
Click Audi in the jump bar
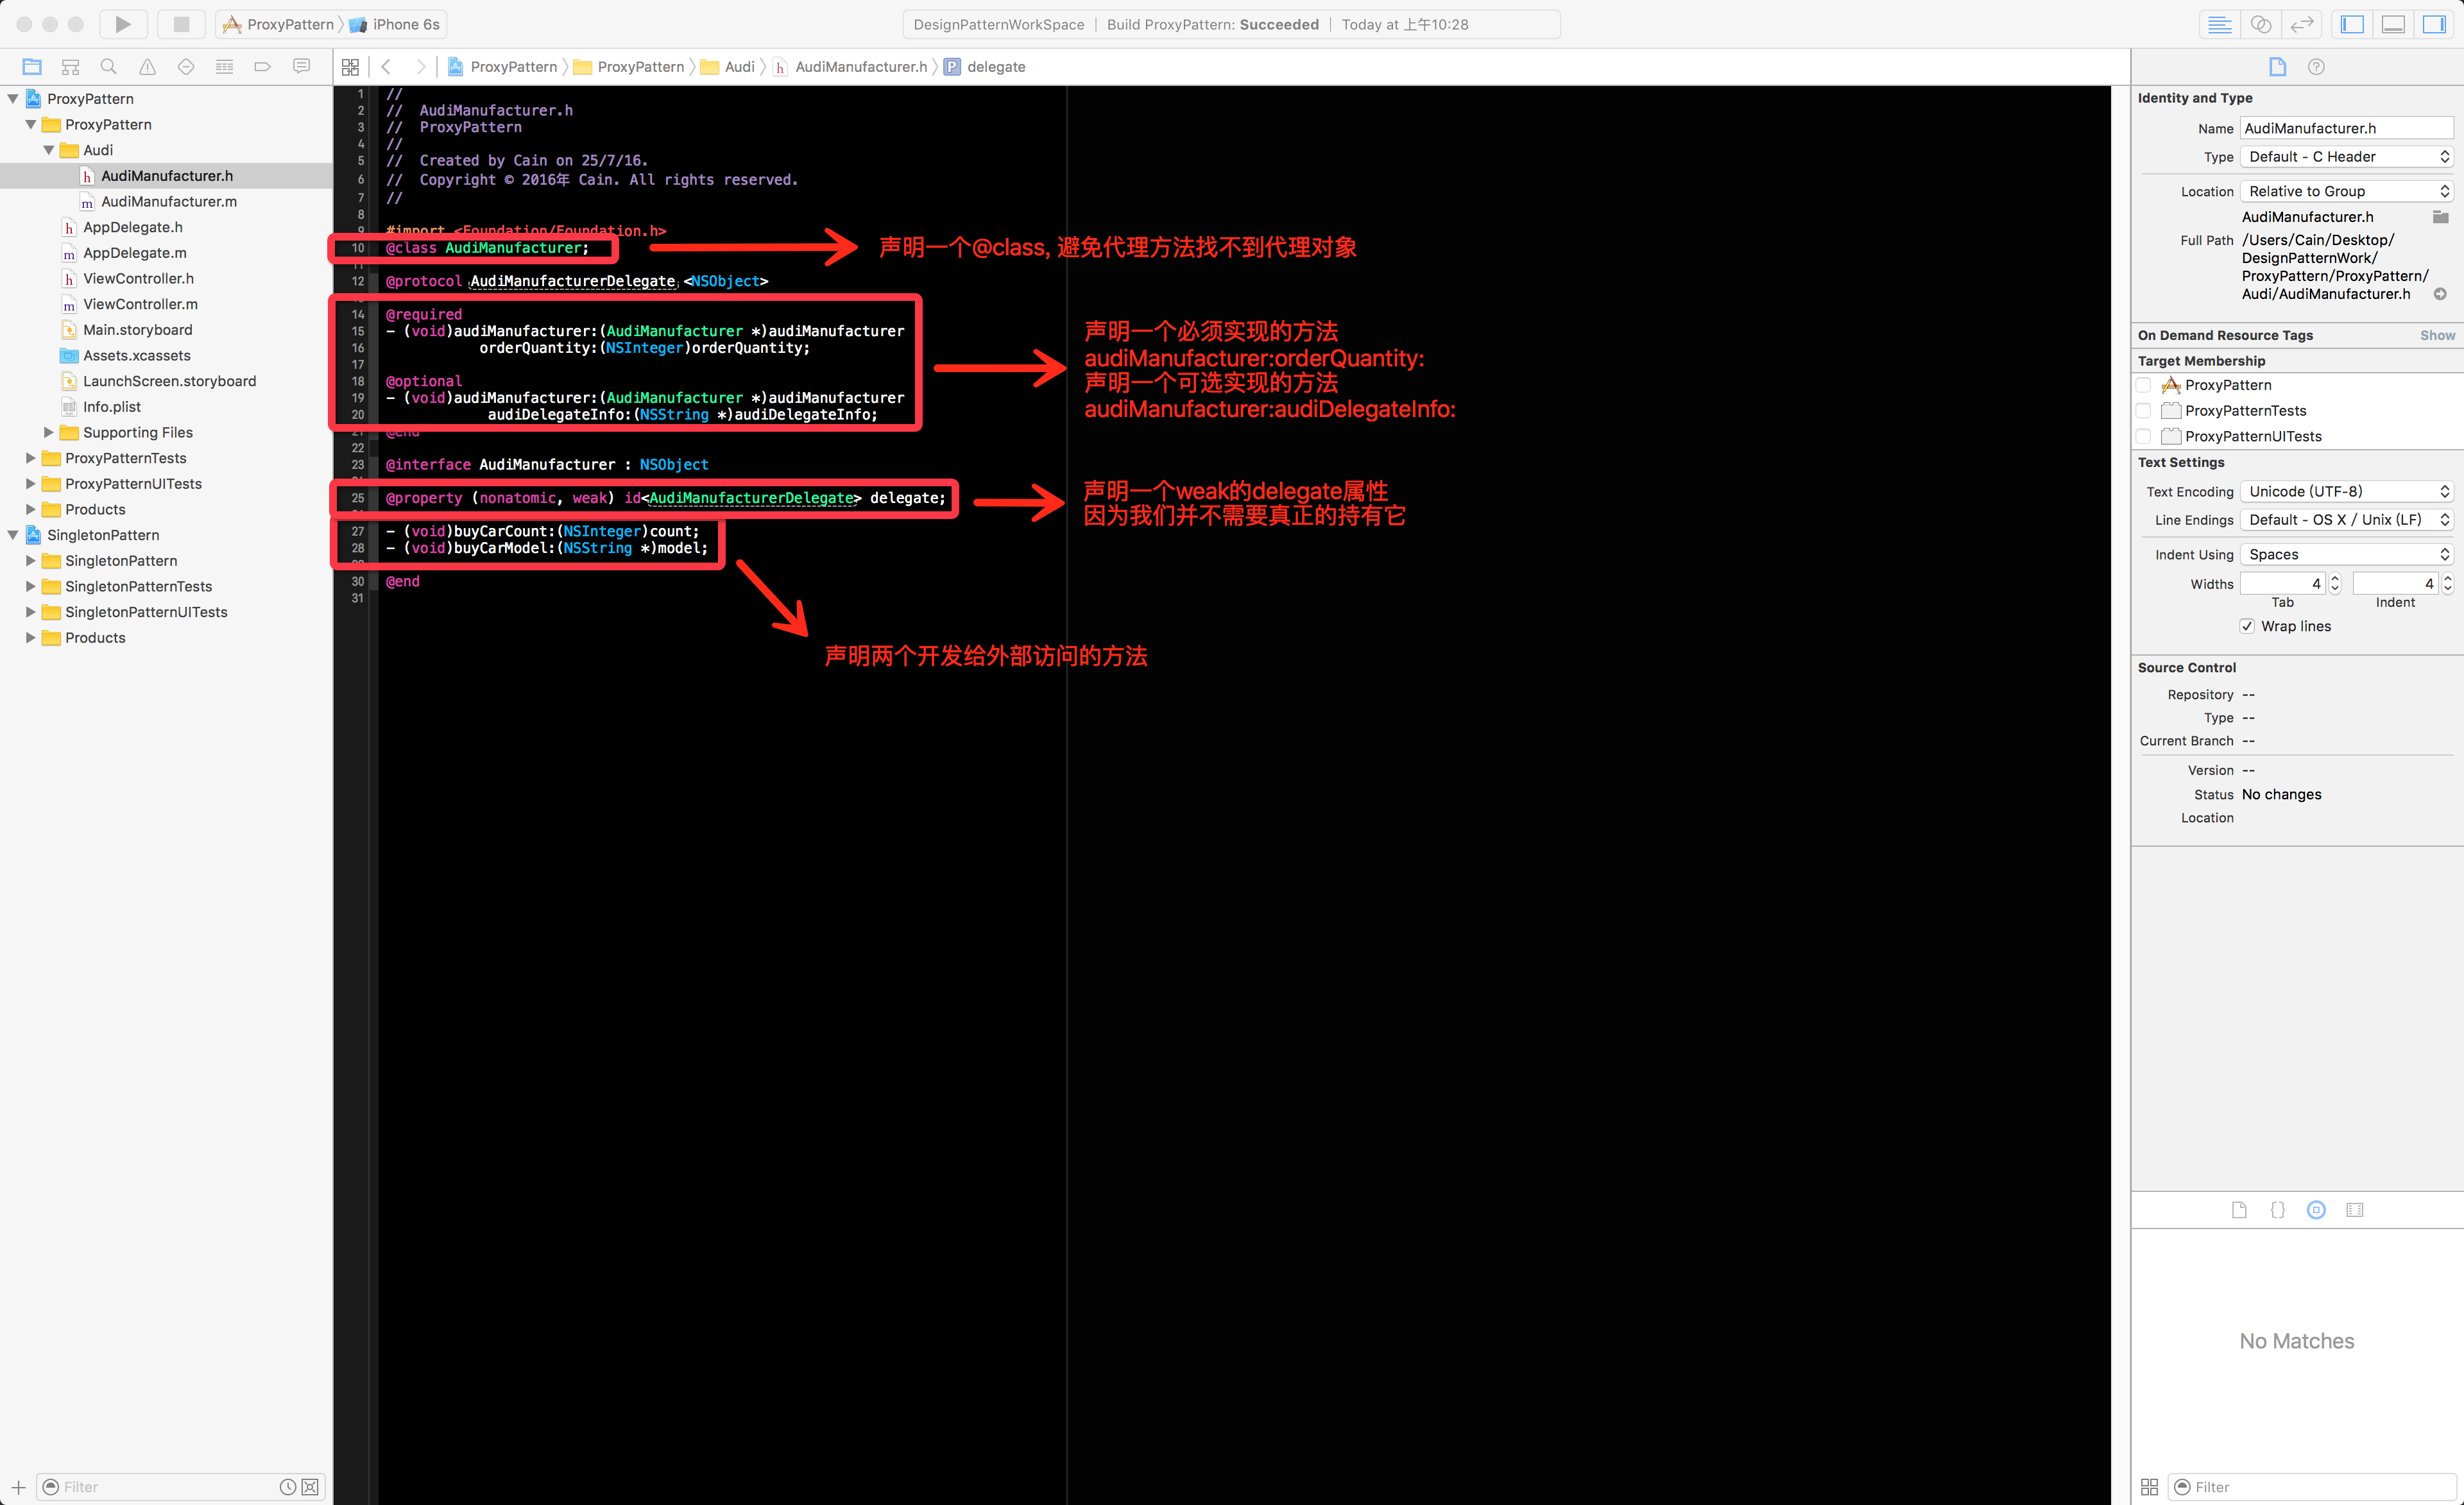[x=739, y=67]
